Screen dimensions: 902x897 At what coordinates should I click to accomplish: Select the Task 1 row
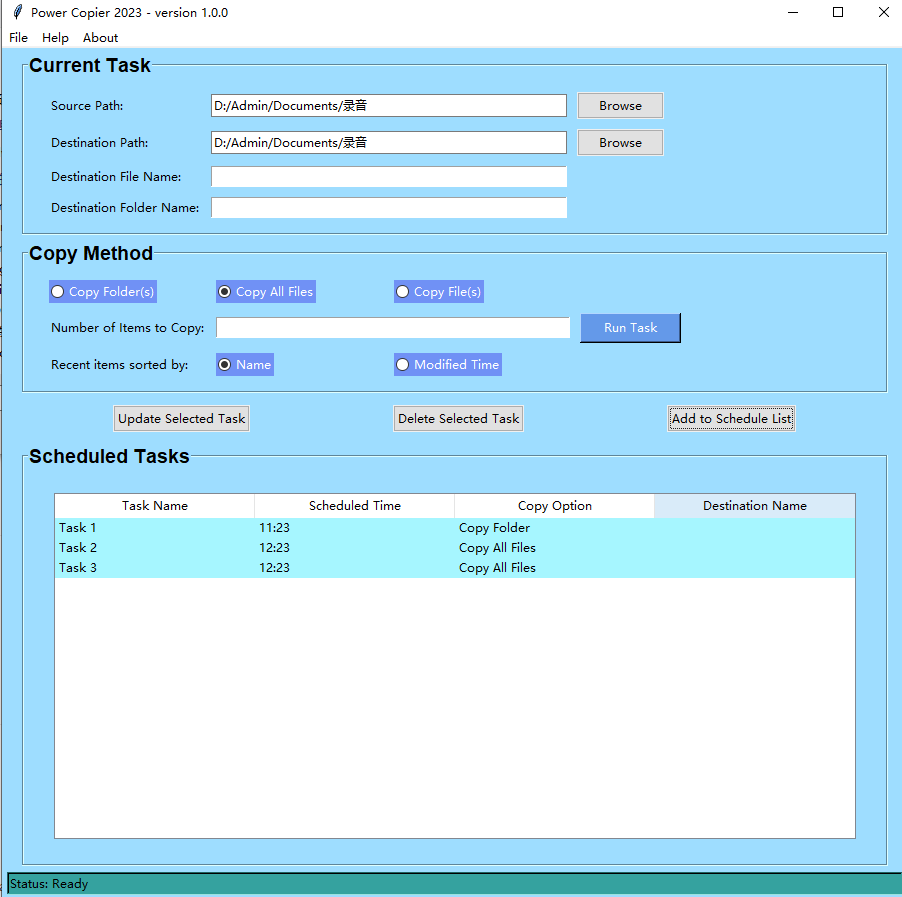(x=455, y=528)
